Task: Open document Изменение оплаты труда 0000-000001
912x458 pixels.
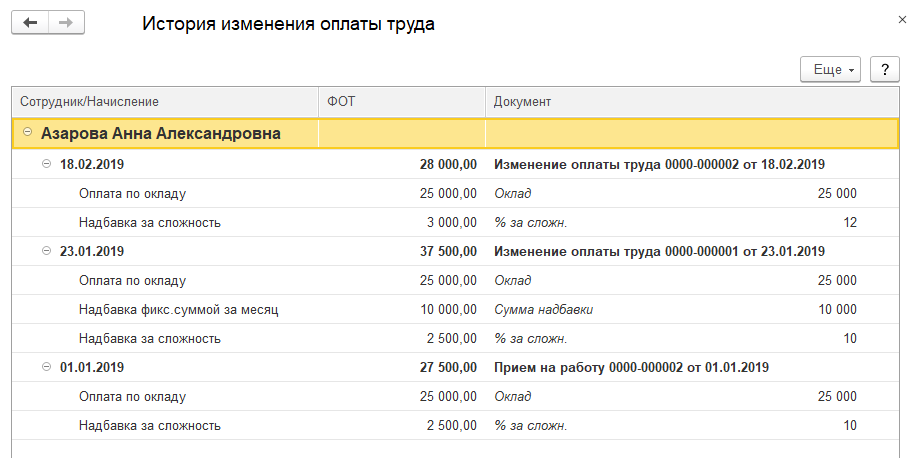Action: pyautogui.click(x=659, y=251)
